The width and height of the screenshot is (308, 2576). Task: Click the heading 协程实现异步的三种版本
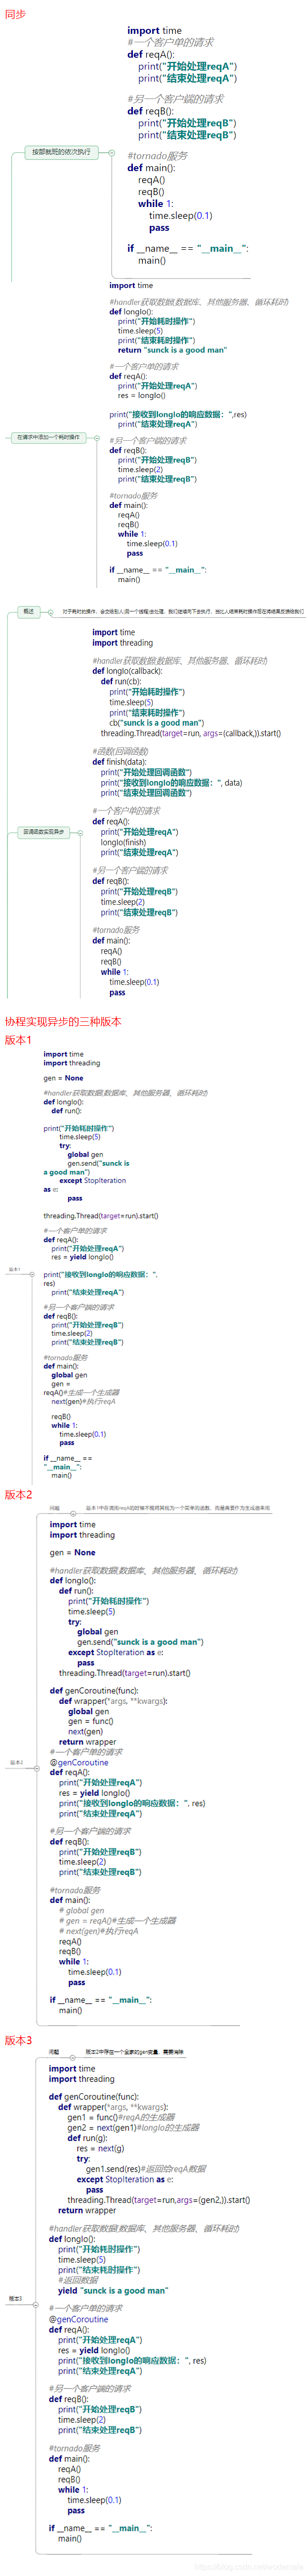pyautogui.click(x=62, y=1021)
